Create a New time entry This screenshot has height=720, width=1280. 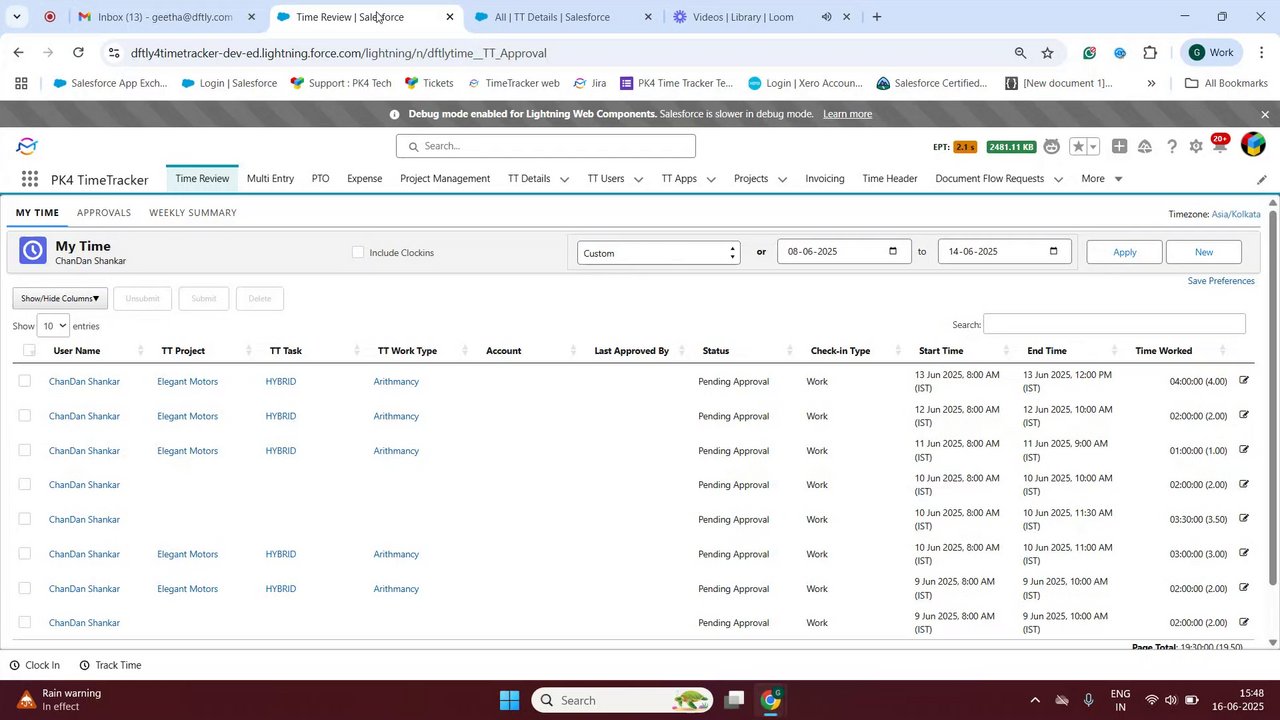point(1204,252)
